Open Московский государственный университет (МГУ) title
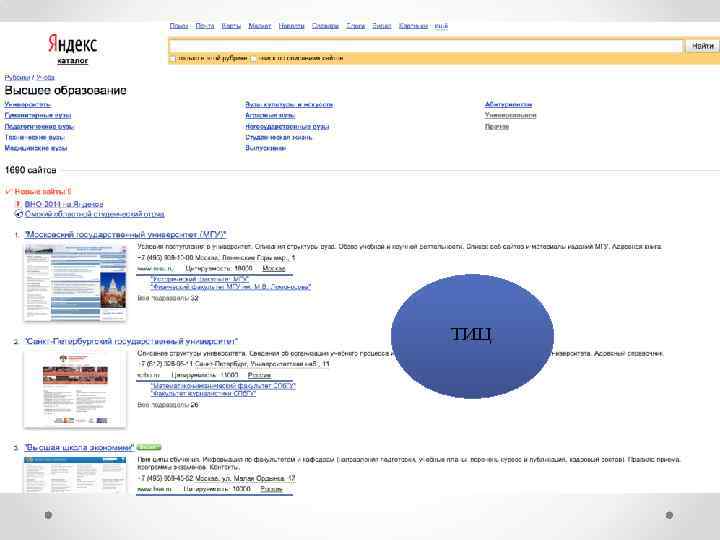 [125, 235]
